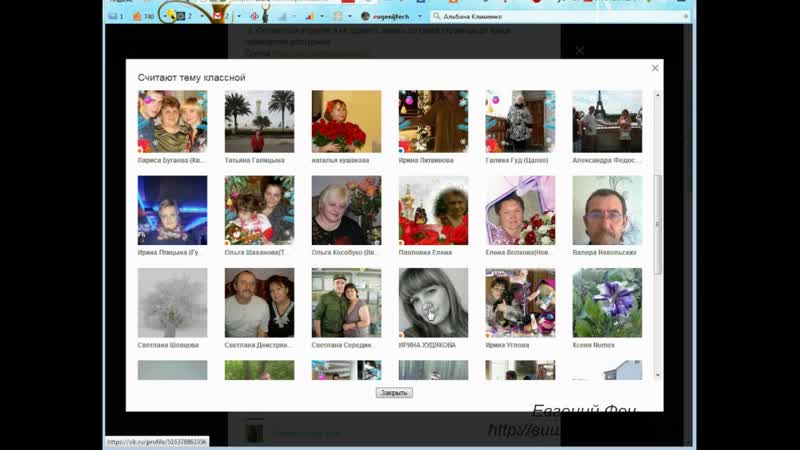Open the dropdown arrow after the Gmail icon
This screenshot has height=450, width=800.
pos(239,16)
